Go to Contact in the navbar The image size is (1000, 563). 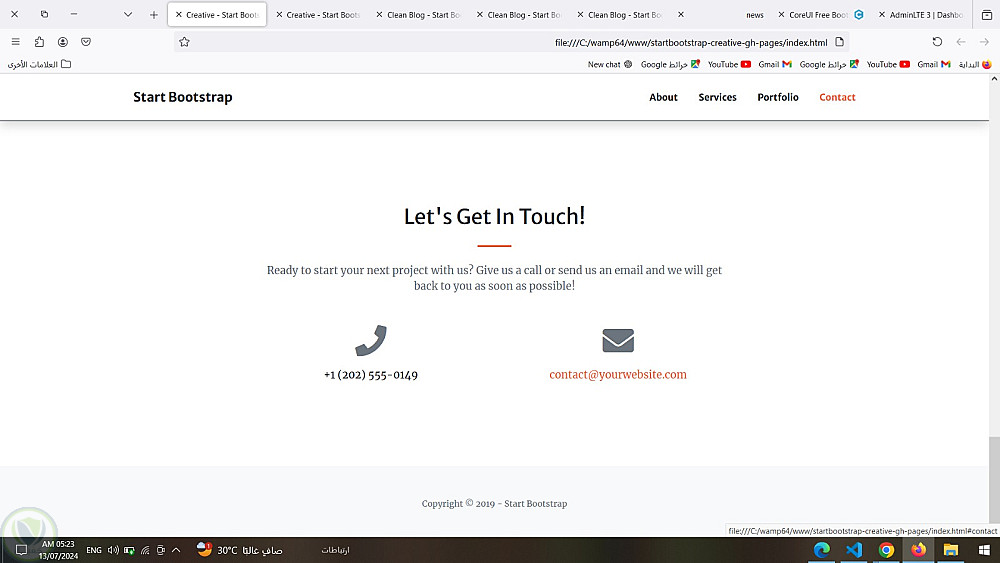[x=837, y=97]
